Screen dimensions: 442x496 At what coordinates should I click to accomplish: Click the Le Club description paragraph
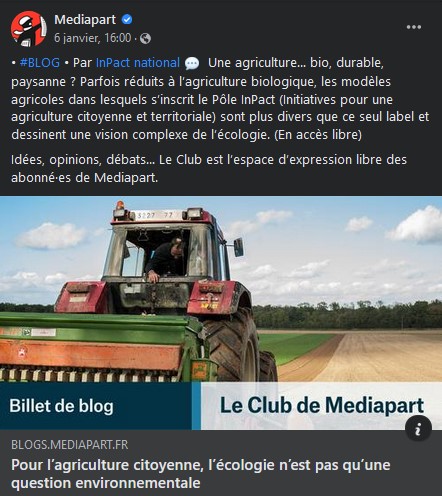click(209, 169)
